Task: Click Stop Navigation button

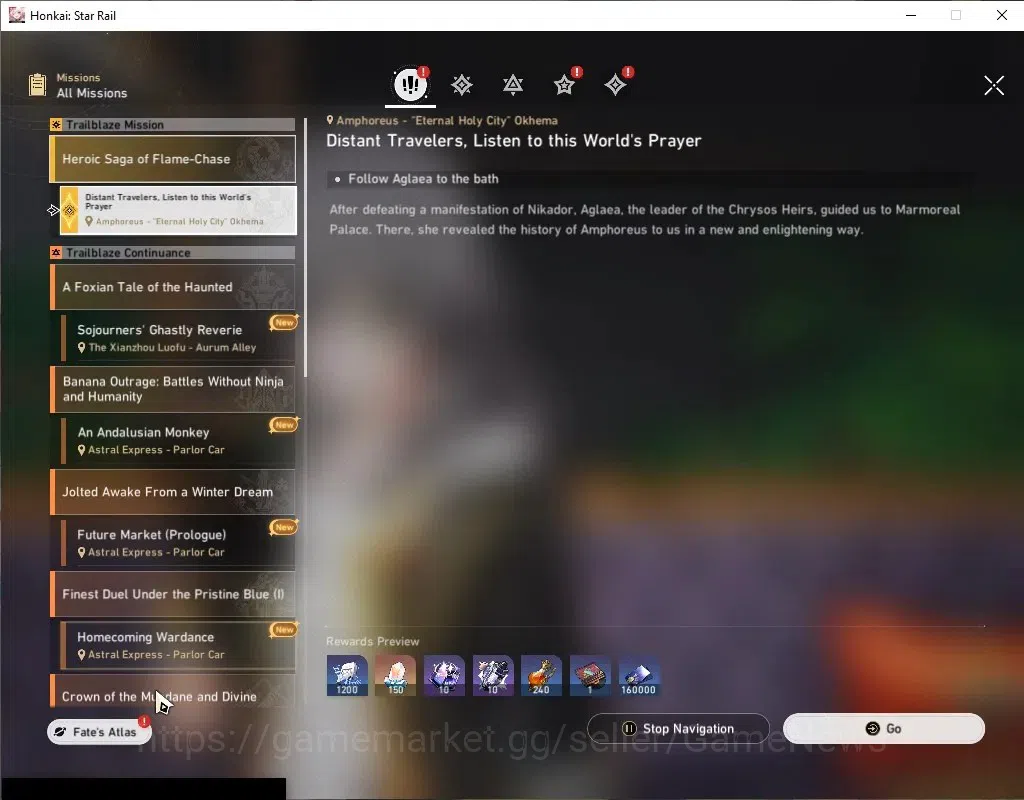Action: 678,728
